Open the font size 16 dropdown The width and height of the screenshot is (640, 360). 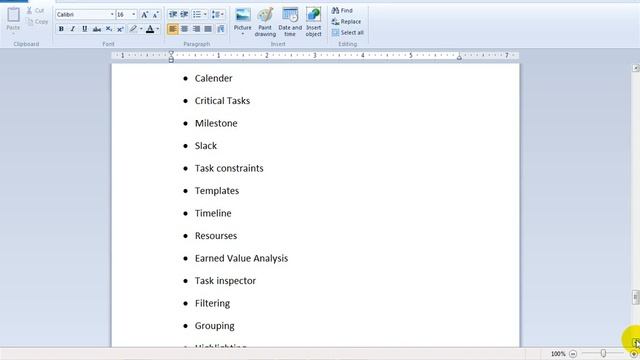tap(133, 15)
